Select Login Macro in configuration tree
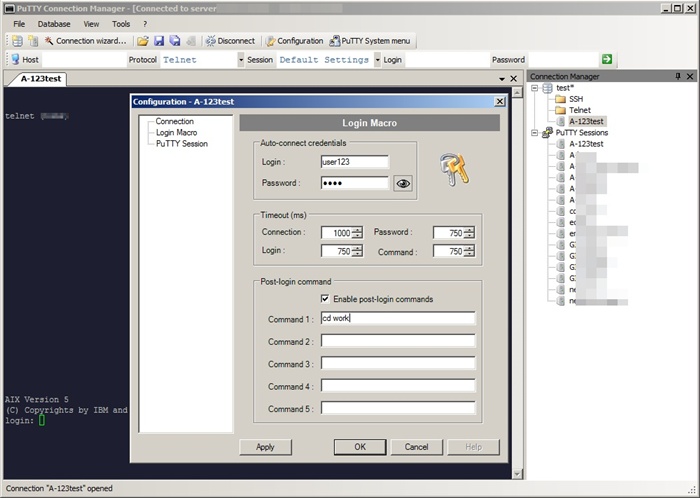Screen dimensions: 700x498 tap(176, 133)
